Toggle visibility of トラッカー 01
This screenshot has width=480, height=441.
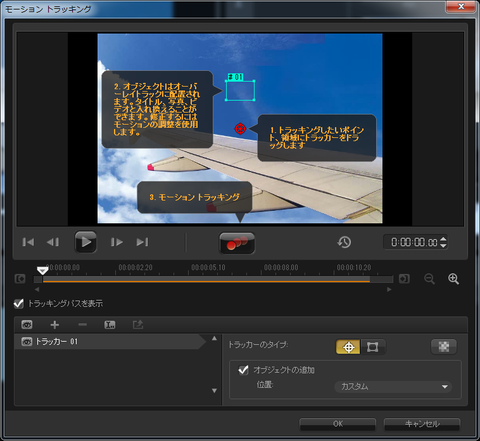pyautogui.click(x=27, y=341)
